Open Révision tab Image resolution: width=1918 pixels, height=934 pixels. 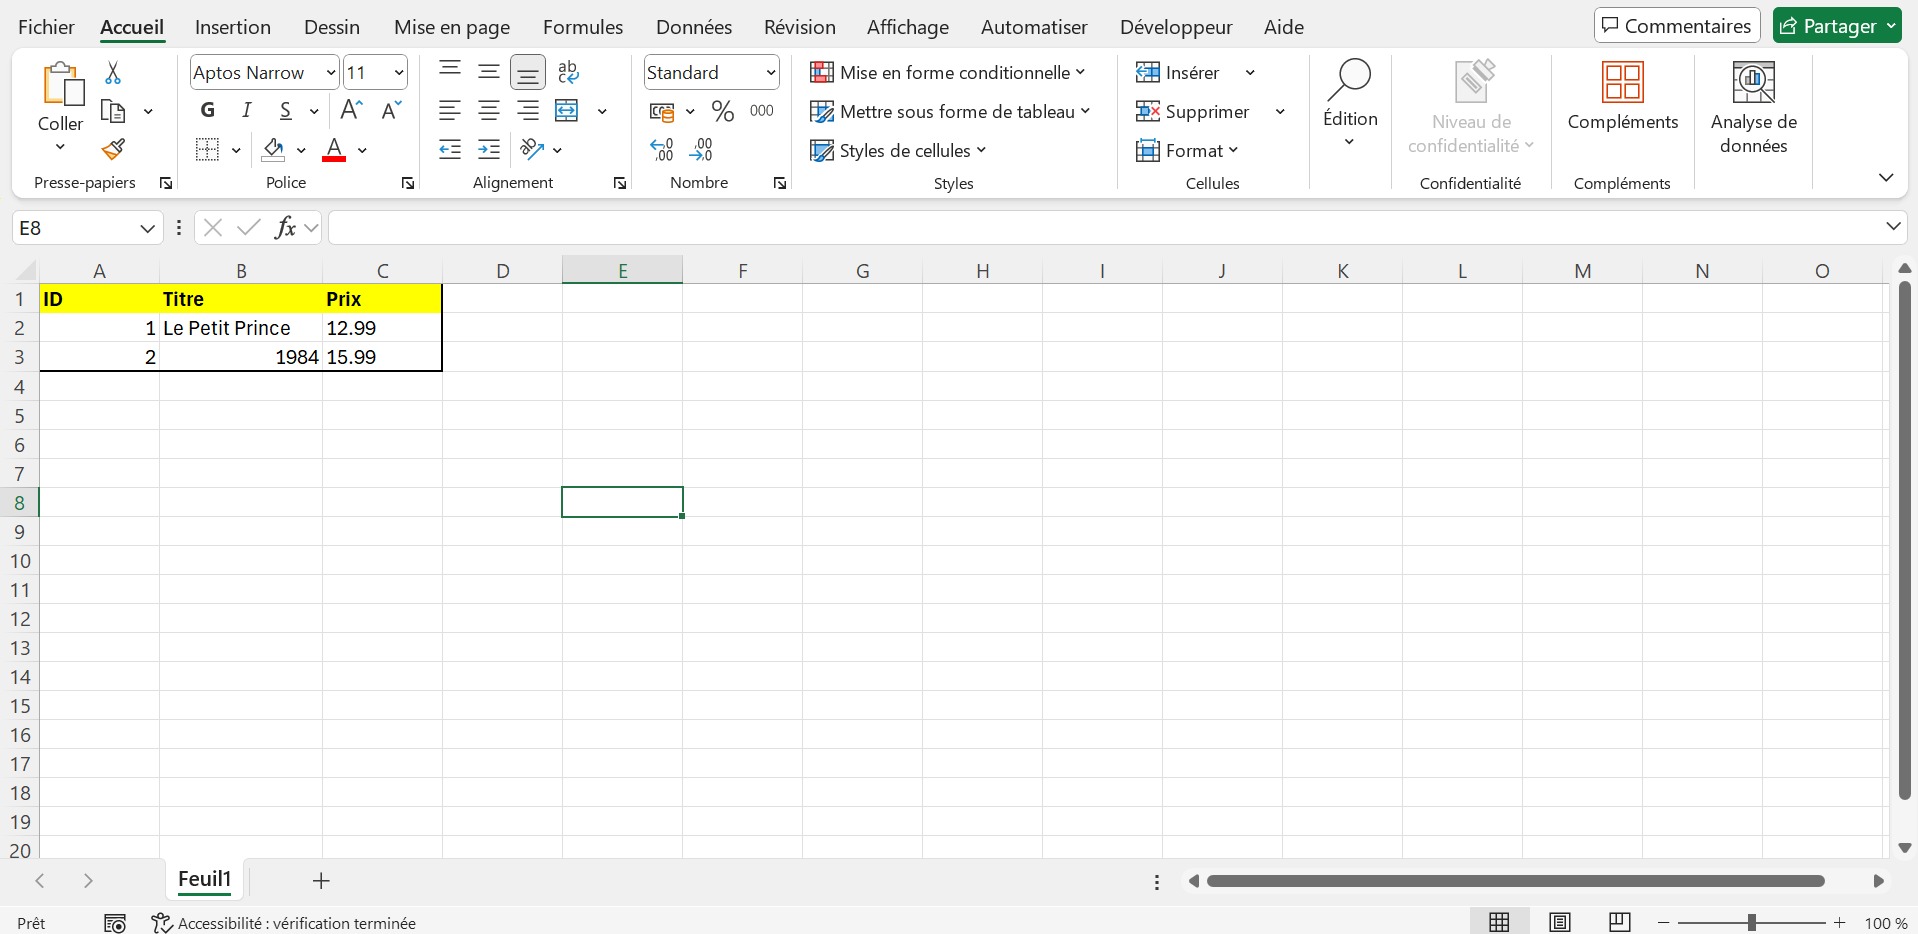[800, 27]
